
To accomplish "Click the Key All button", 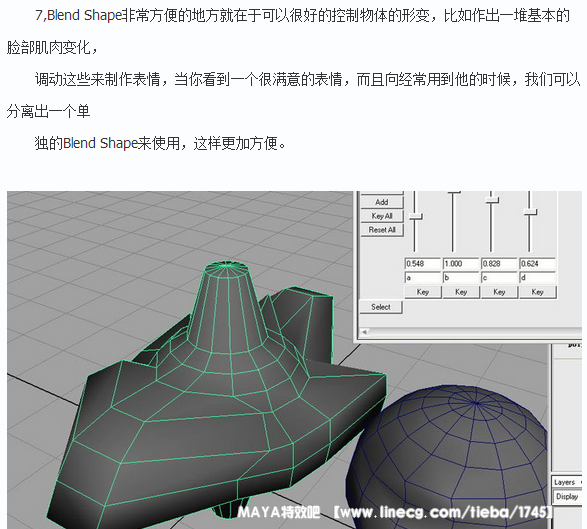I will point(381,216).
